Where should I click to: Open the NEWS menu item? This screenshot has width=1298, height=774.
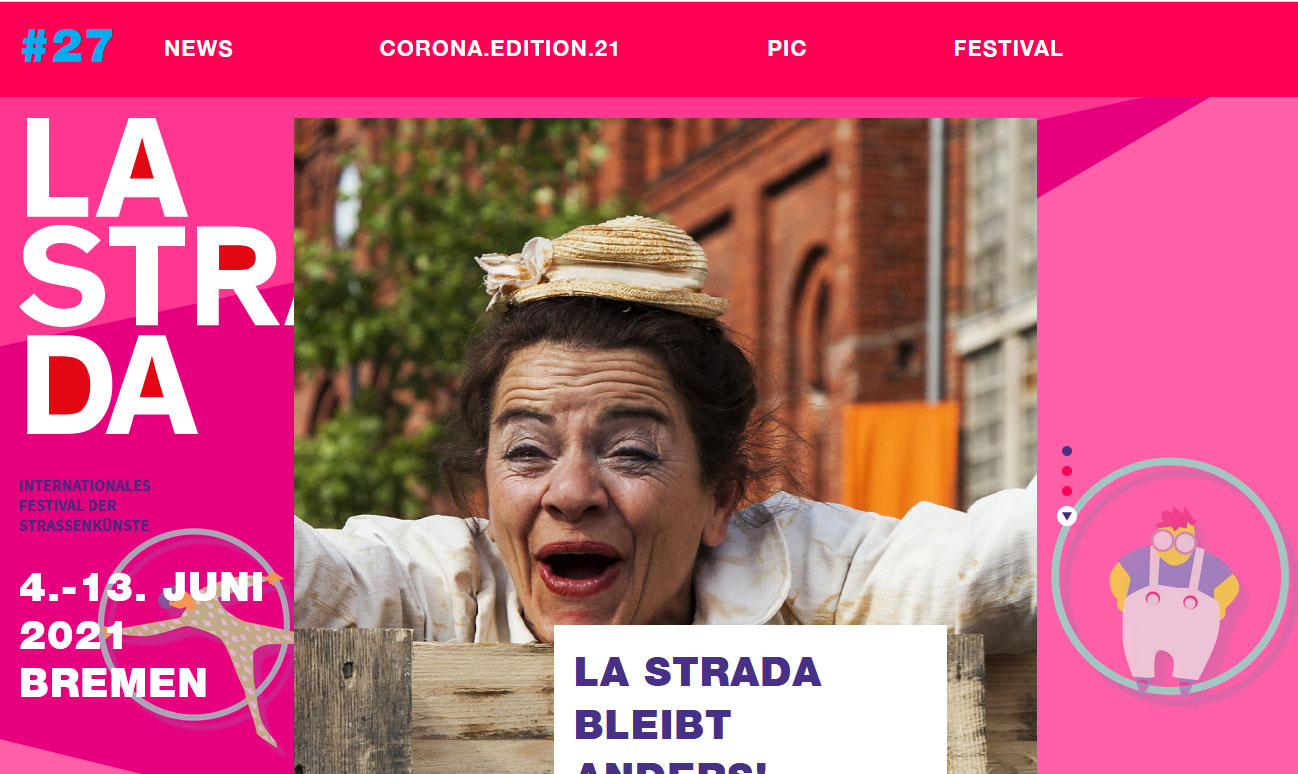(198, 48)
